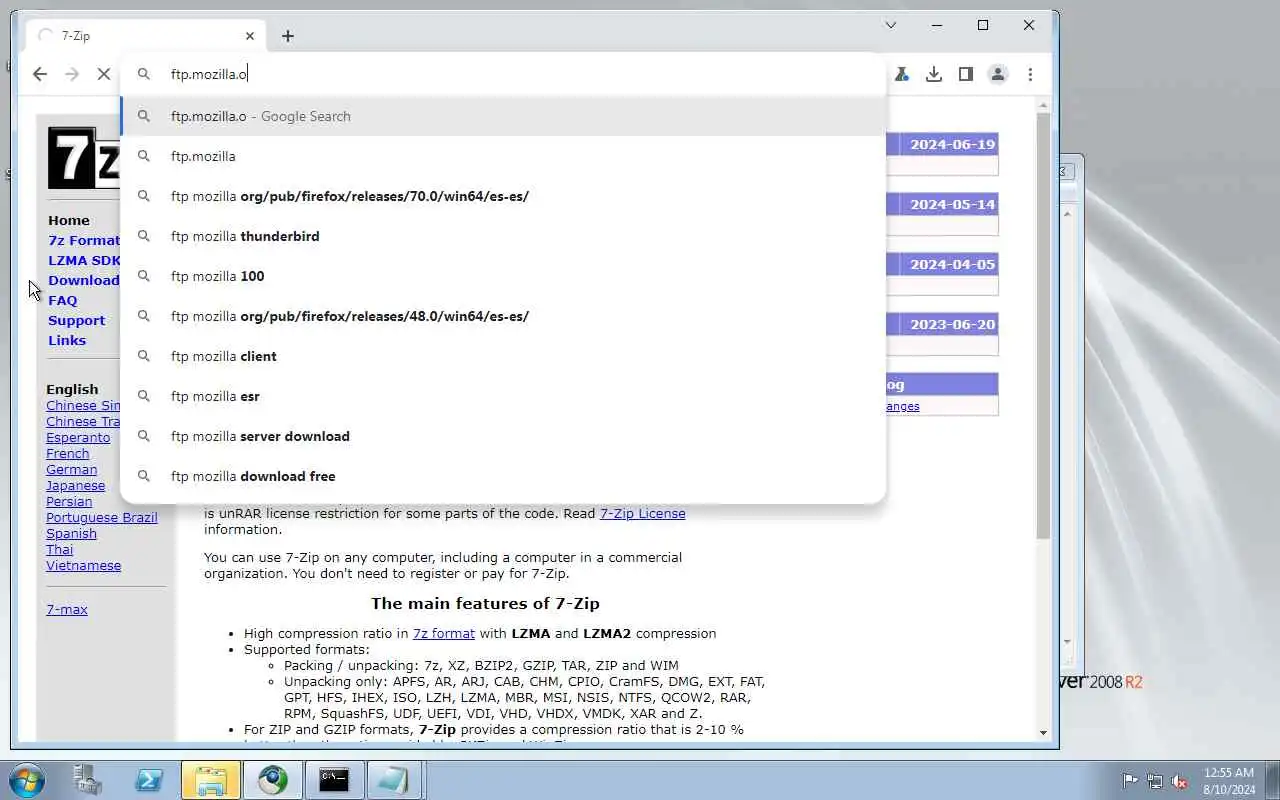The height and width of the screenshot is (800, 1280).
Task: Open a new tab with the plus button
Action: point(288,36)
